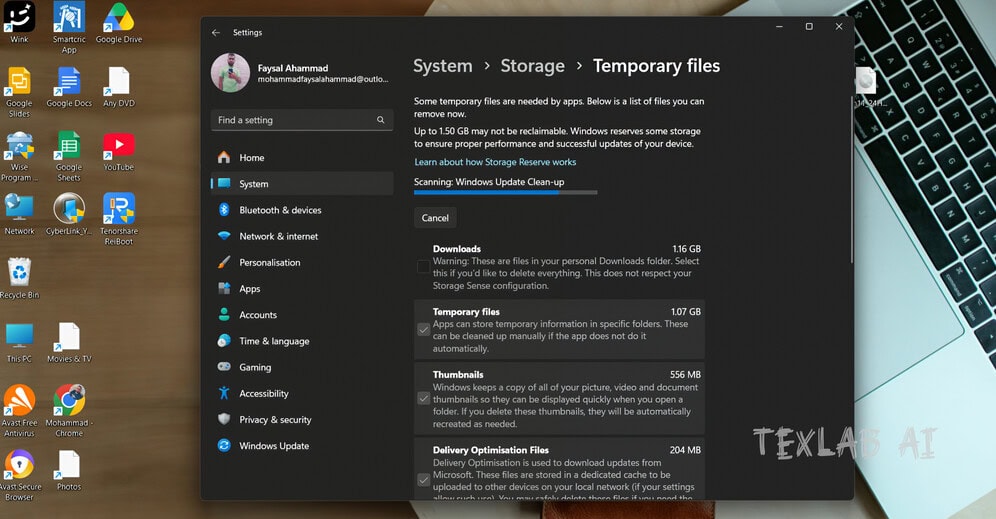Open Apps settings
Image resolution: width=996 pixels, height=519 pixels.
[x=302, y=288]
